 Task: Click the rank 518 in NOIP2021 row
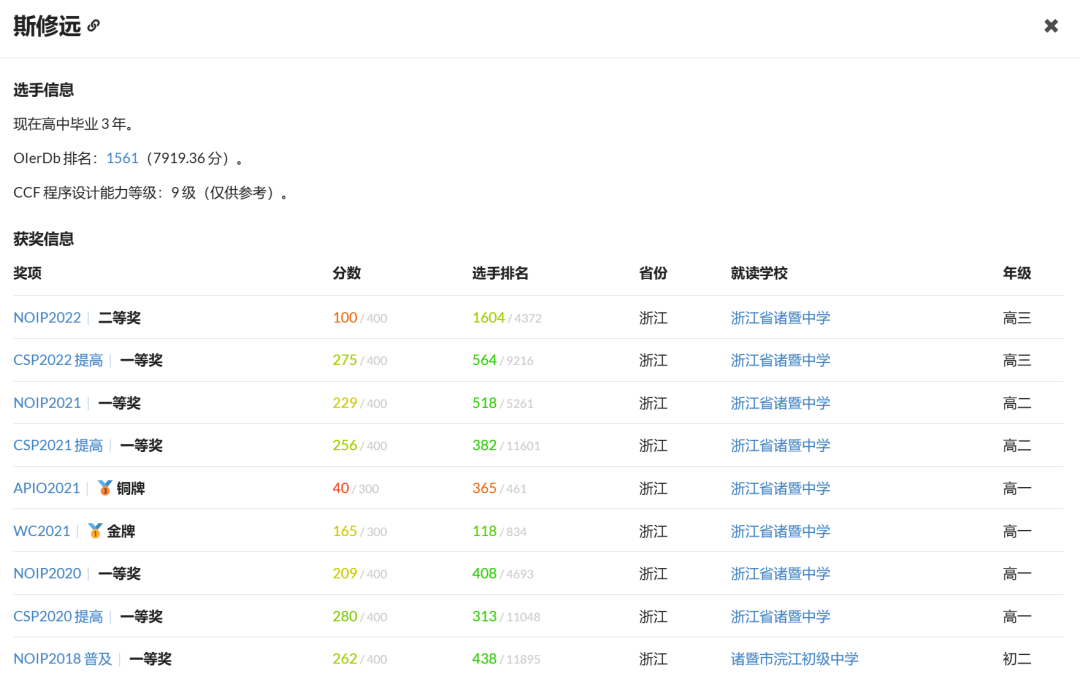484,403
